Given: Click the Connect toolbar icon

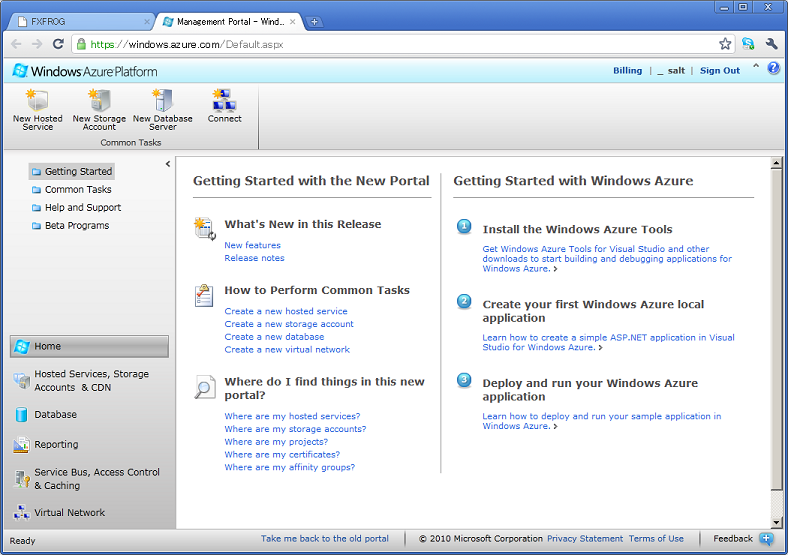Looking at the screenshot, I should [x=224, y=101].
